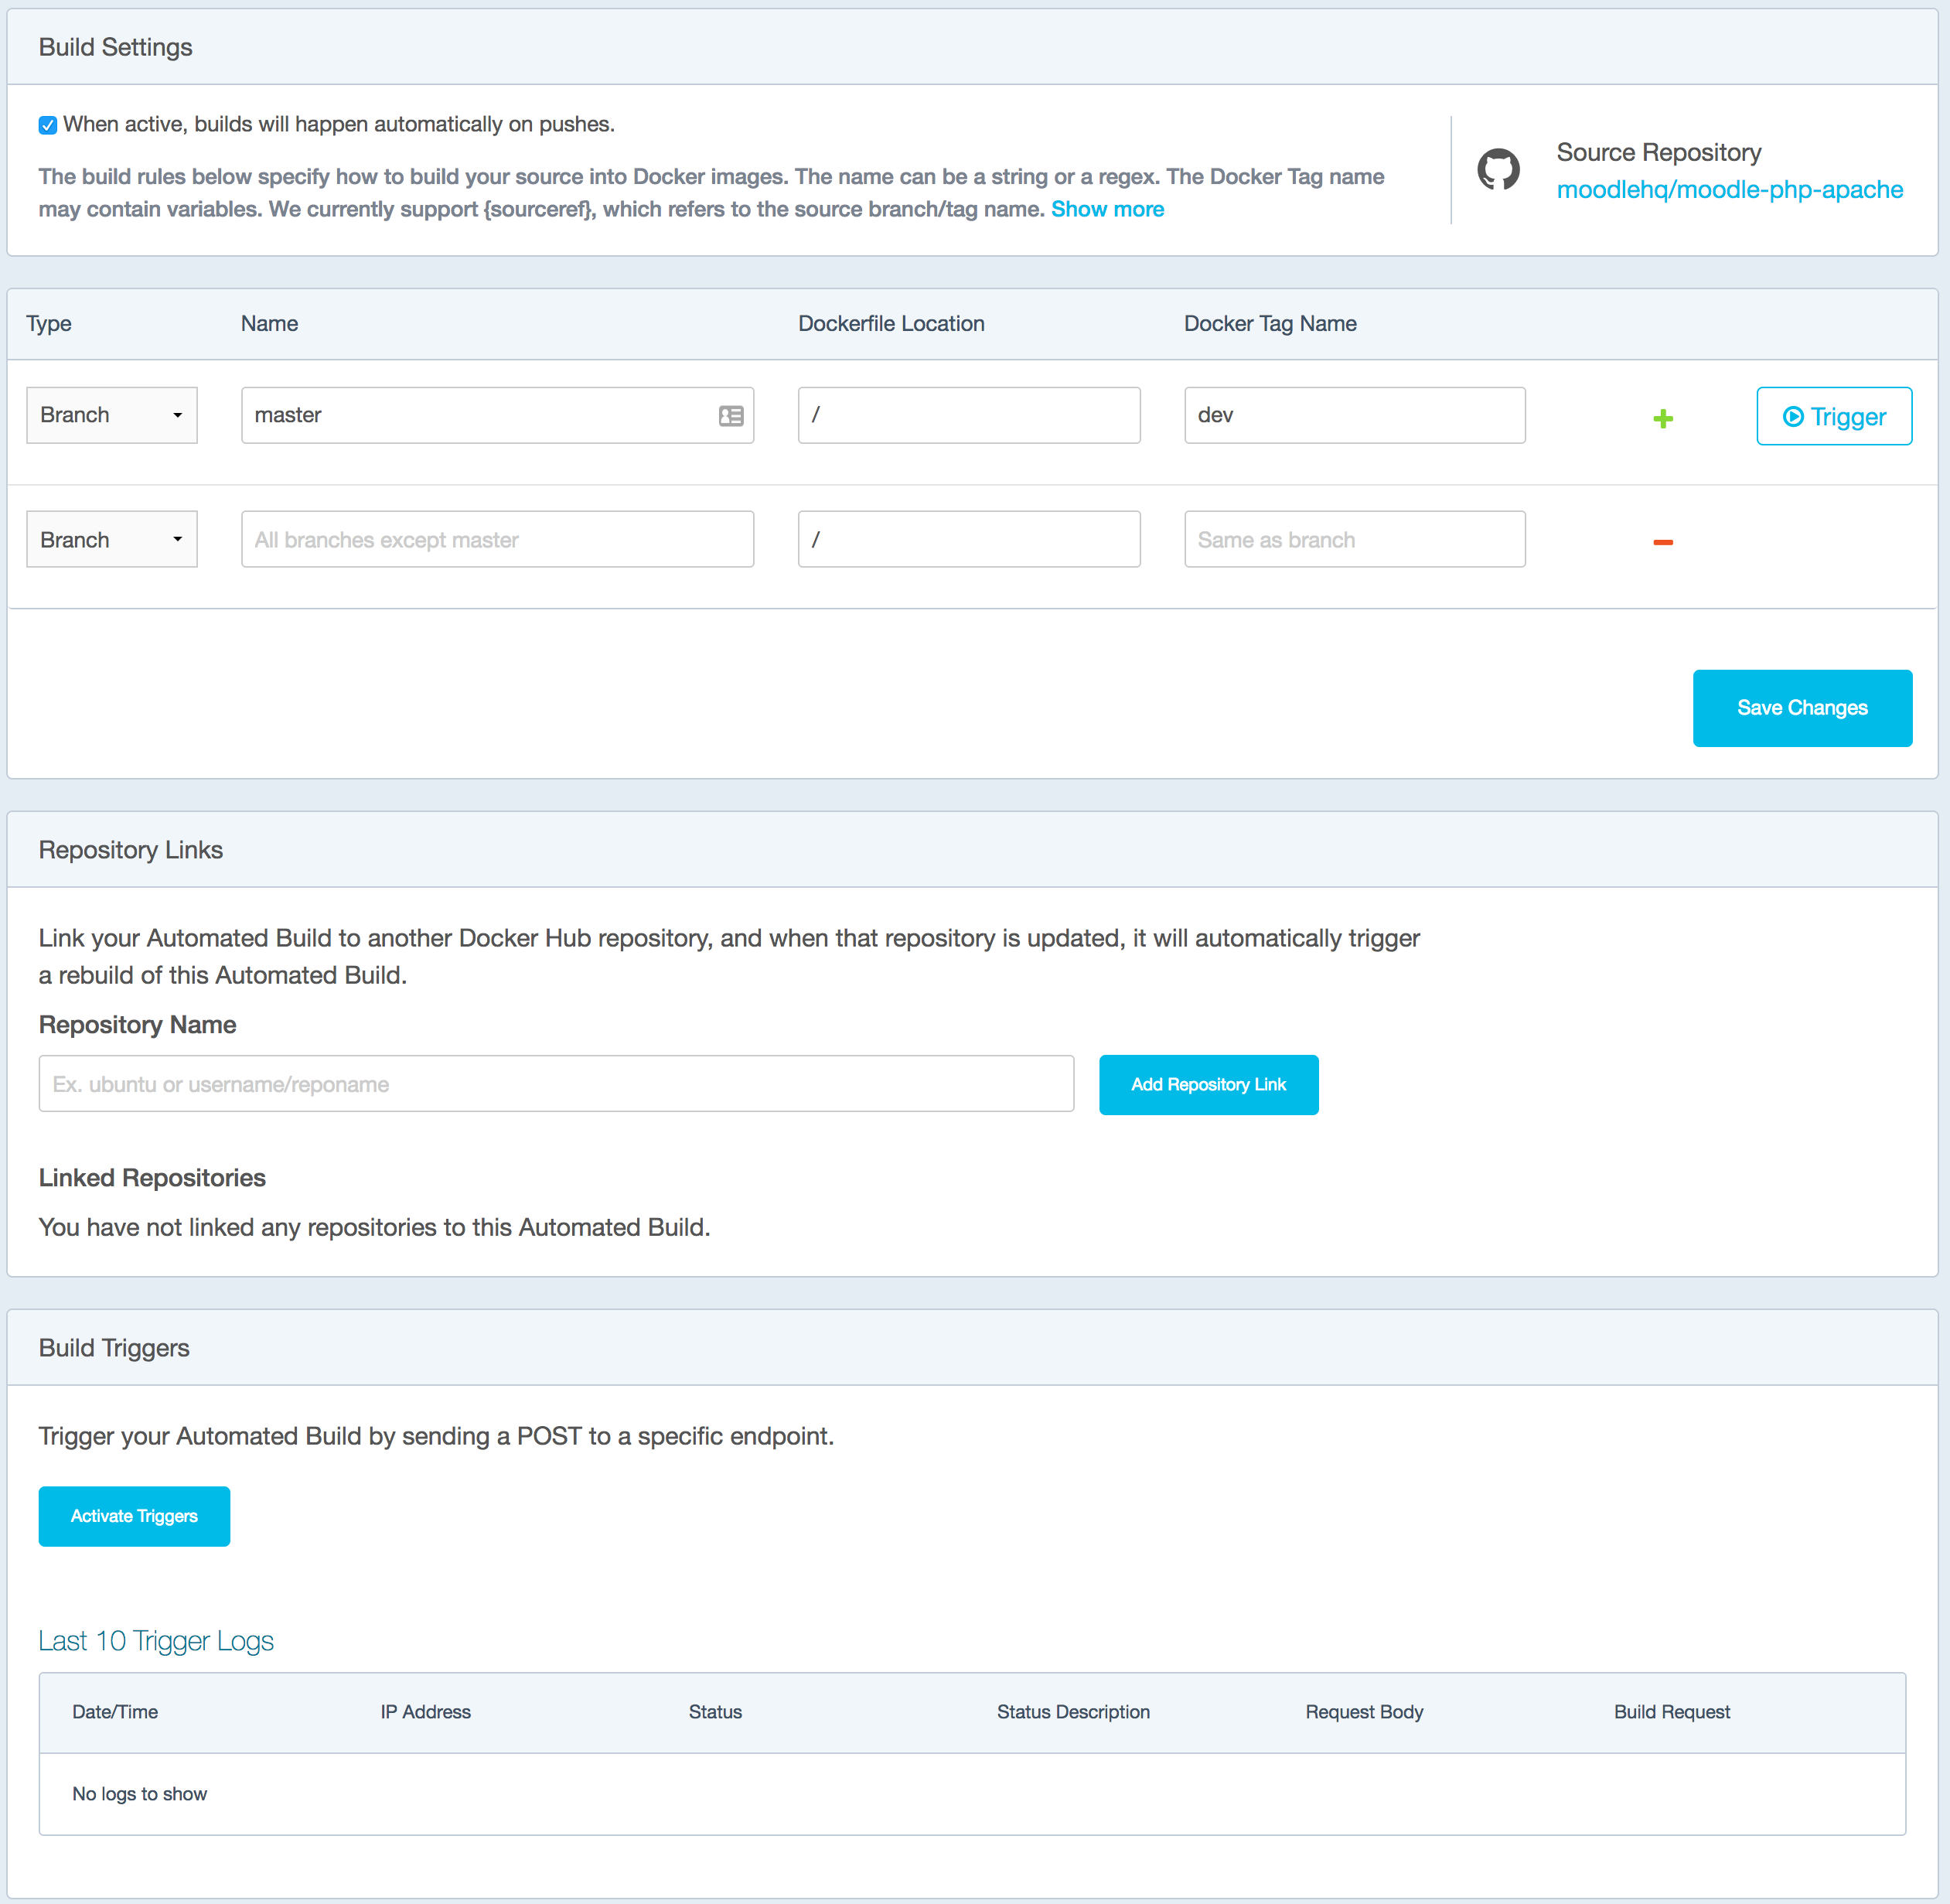Focus the Repository Name input
Image resolution: width=1950 pixels, height=1904 pixels.
click(x=556, y=1083)
